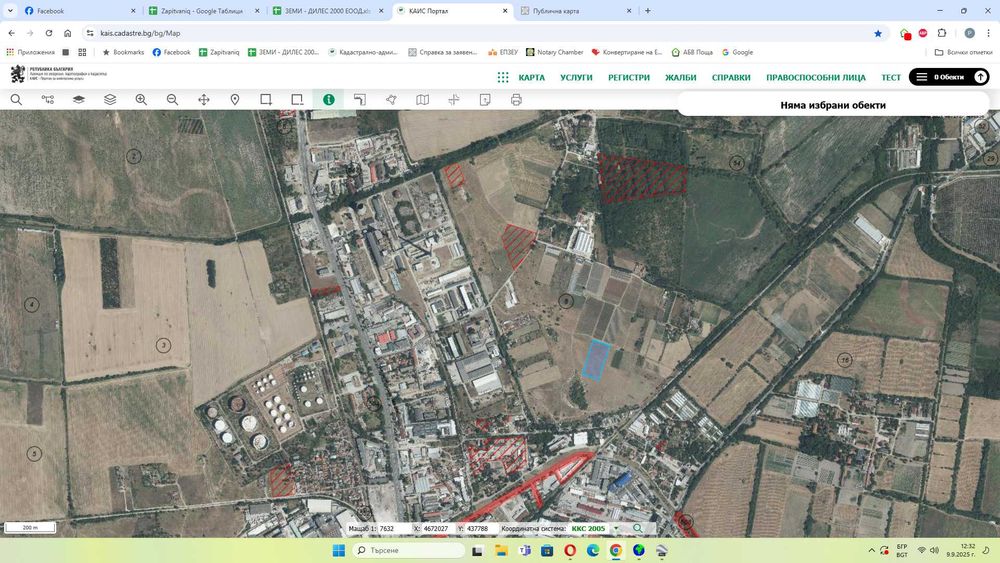Screen dimensions: 1000x563
Task: Click the 0 Обекти button
Action: click(949, 77)
